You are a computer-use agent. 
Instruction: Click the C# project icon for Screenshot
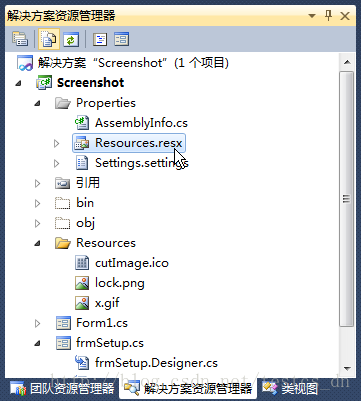[x=44, y=83]
